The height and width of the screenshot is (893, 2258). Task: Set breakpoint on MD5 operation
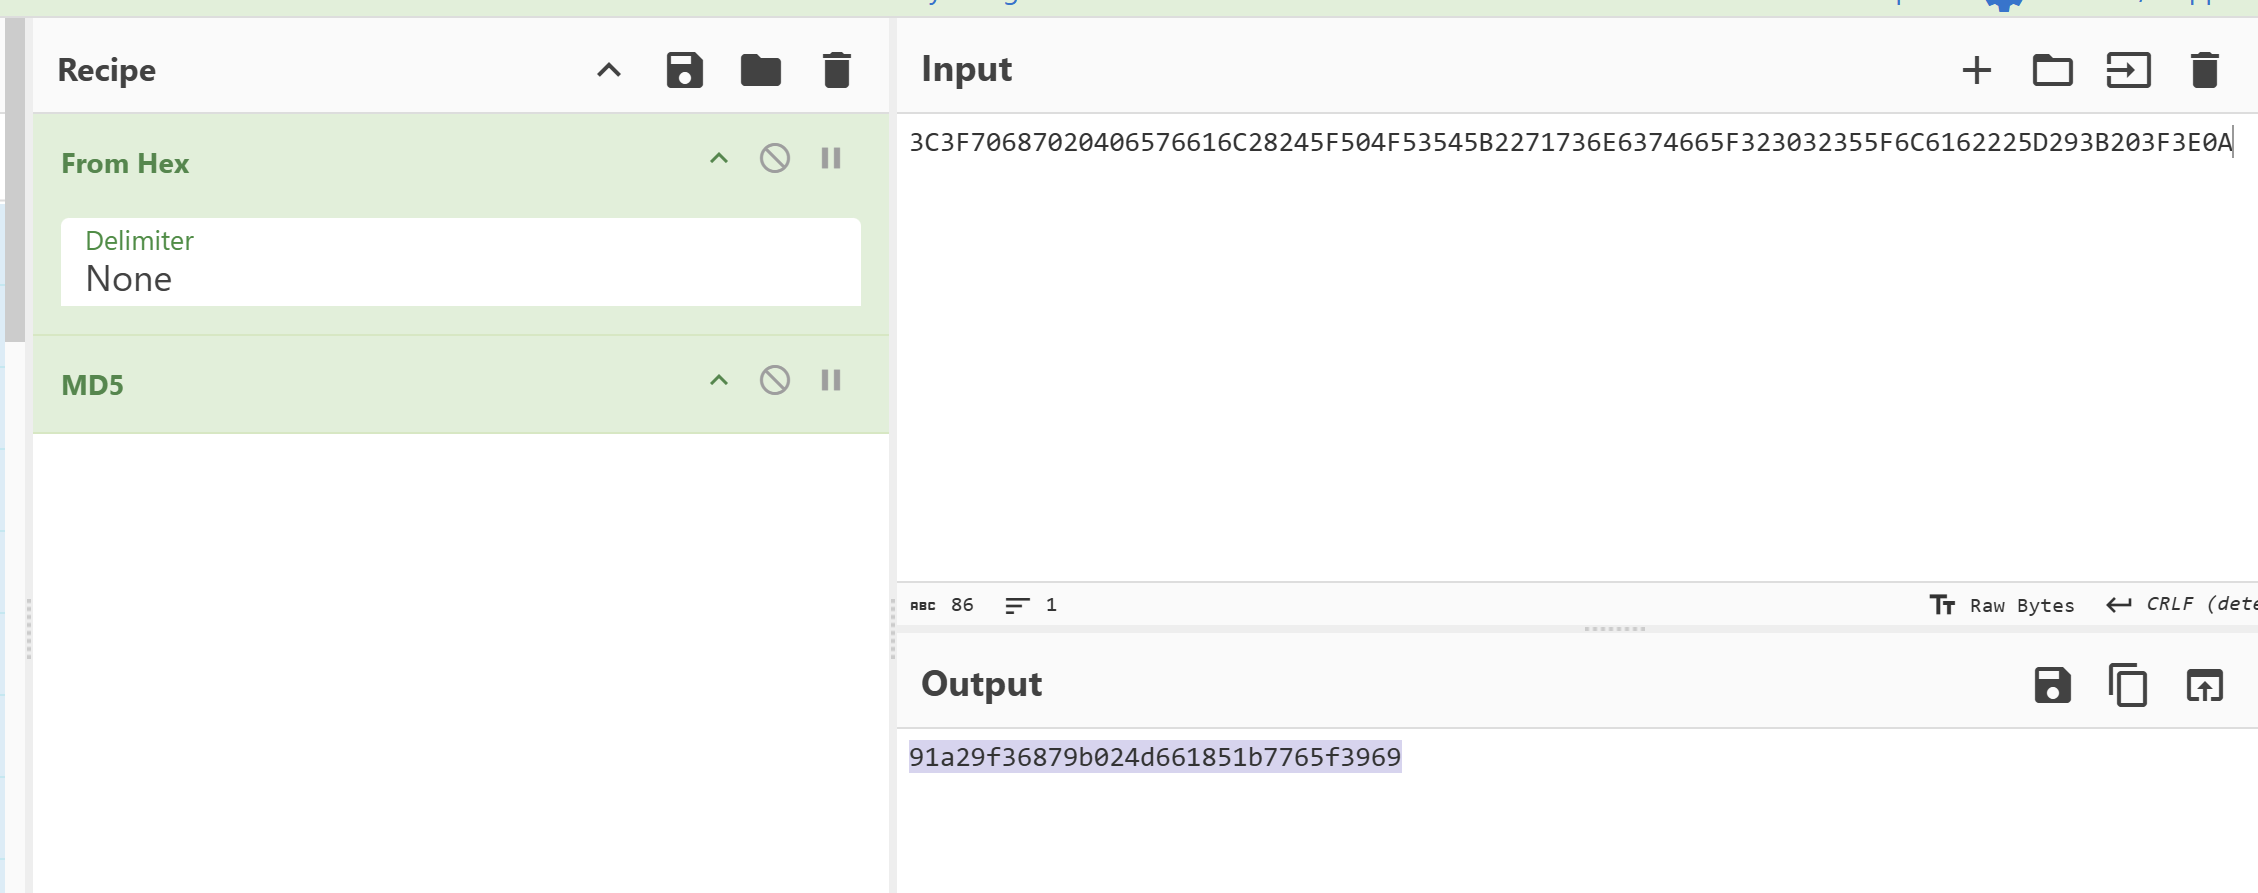830,381
